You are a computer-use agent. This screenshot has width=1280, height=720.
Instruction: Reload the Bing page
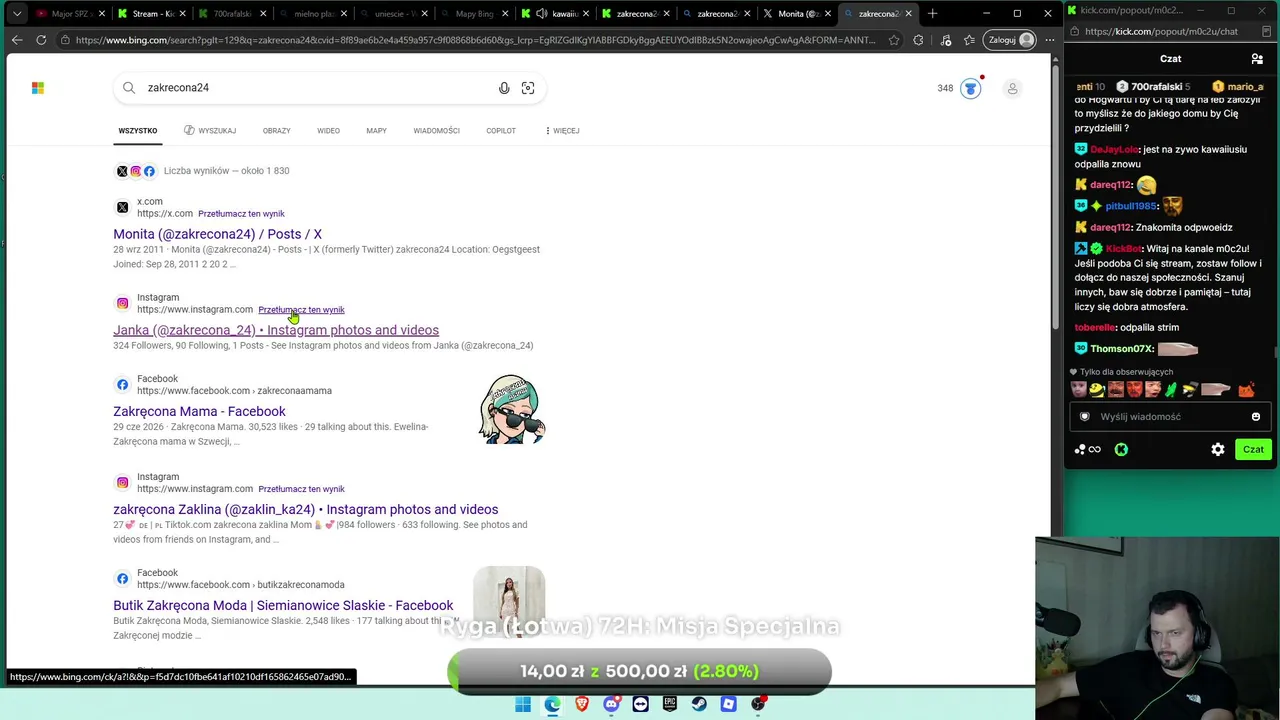pos(41,40)
